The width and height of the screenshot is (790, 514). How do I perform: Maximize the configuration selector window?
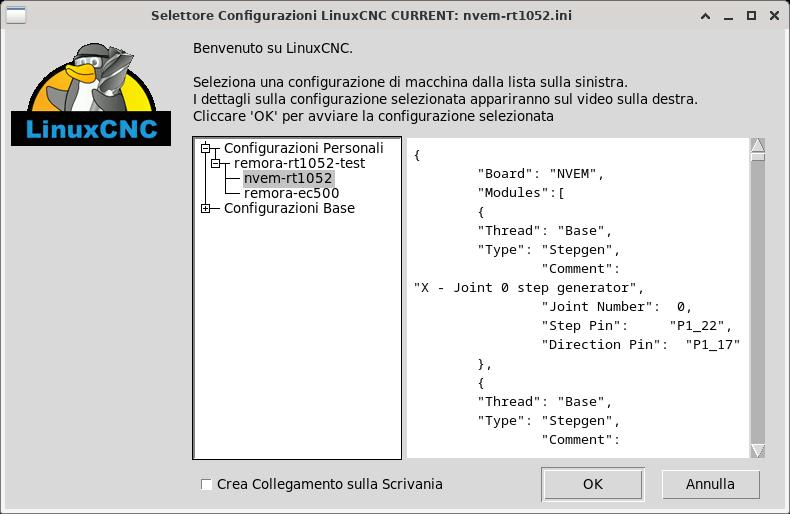(751, 16)
